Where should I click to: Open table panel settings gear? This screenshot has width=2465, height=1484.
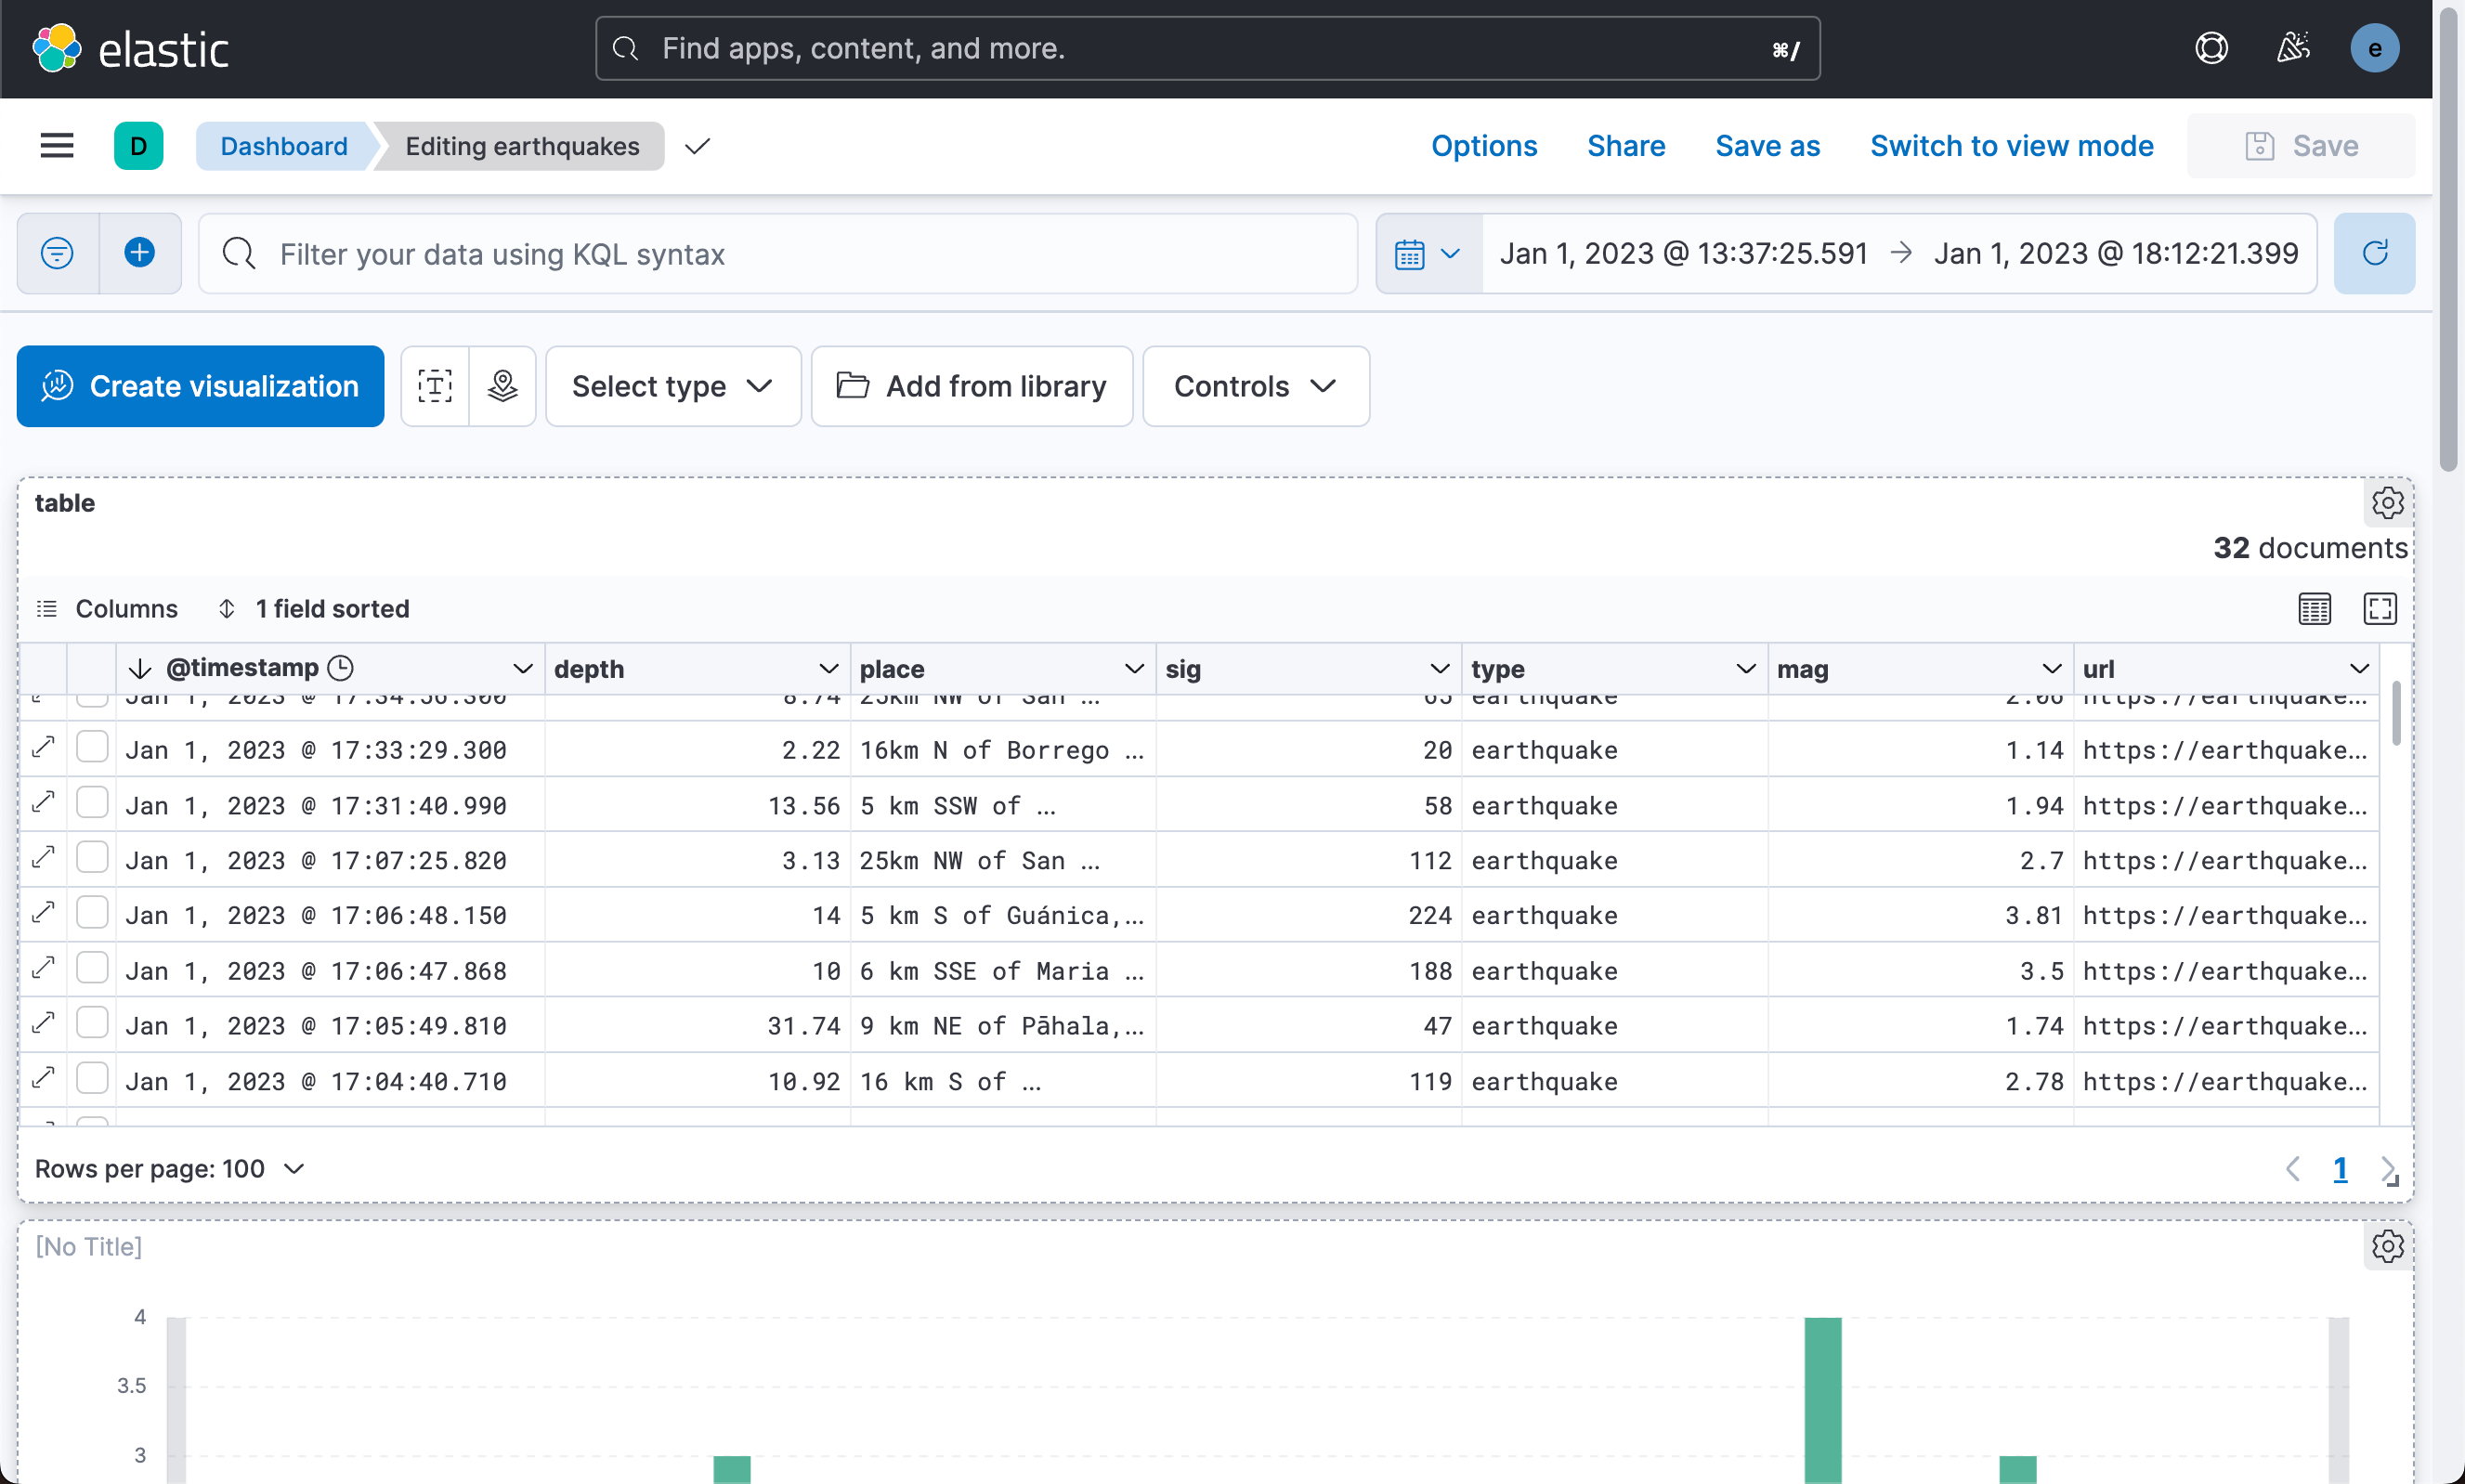coord(2387,503)
